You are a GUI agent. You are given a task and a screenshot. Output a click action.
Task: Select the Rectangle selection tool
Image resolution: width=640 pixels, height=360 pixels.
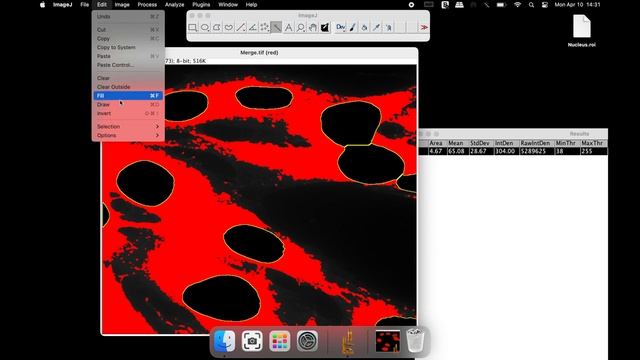pos(193,27)
